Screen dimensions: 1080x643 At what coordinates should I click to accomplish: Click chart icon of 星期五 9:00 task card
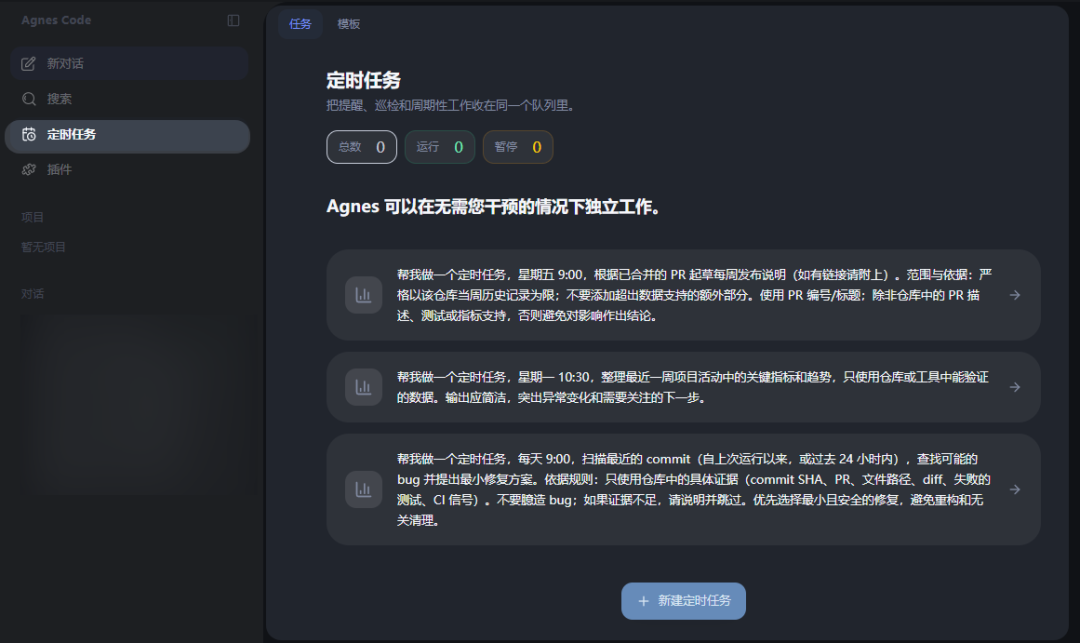pyautogui.click(x=364, y=295)
